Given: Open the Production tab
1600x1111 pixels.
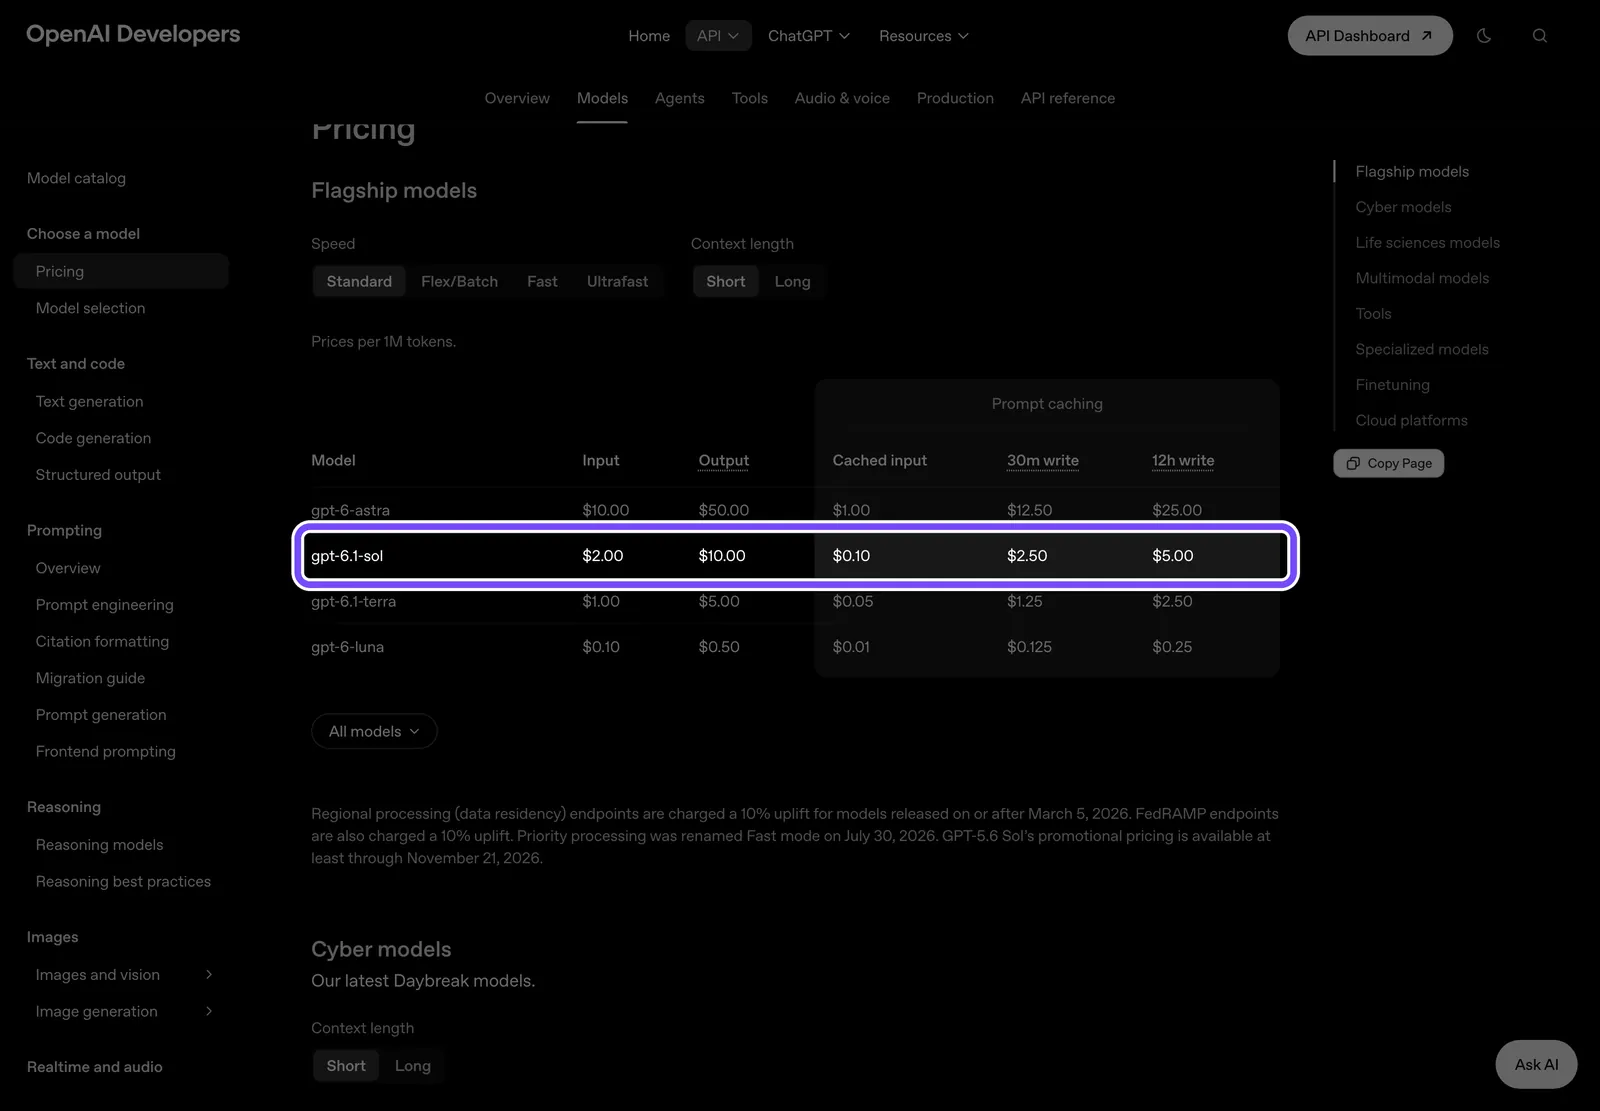Looking at the screenshot, I should point(955,98).
